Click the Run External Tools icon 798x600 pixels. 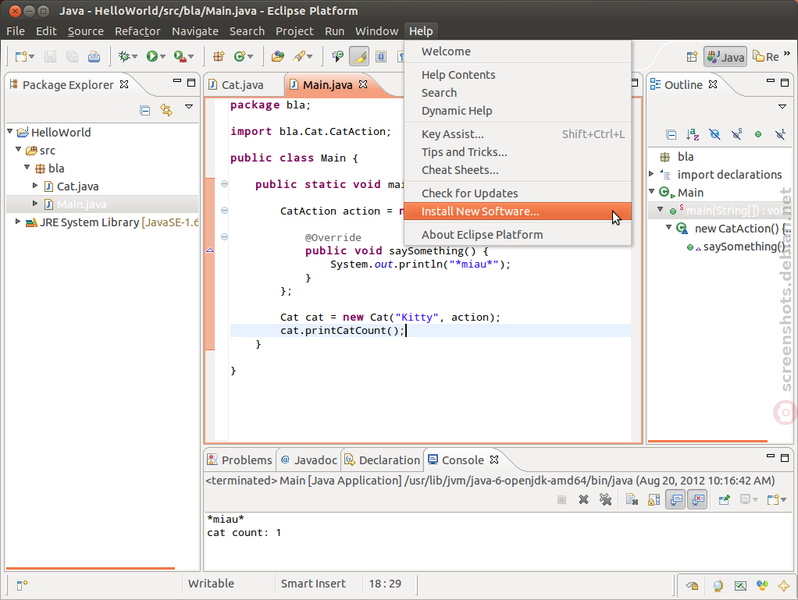pyautogui.click(x=180, y=56)
